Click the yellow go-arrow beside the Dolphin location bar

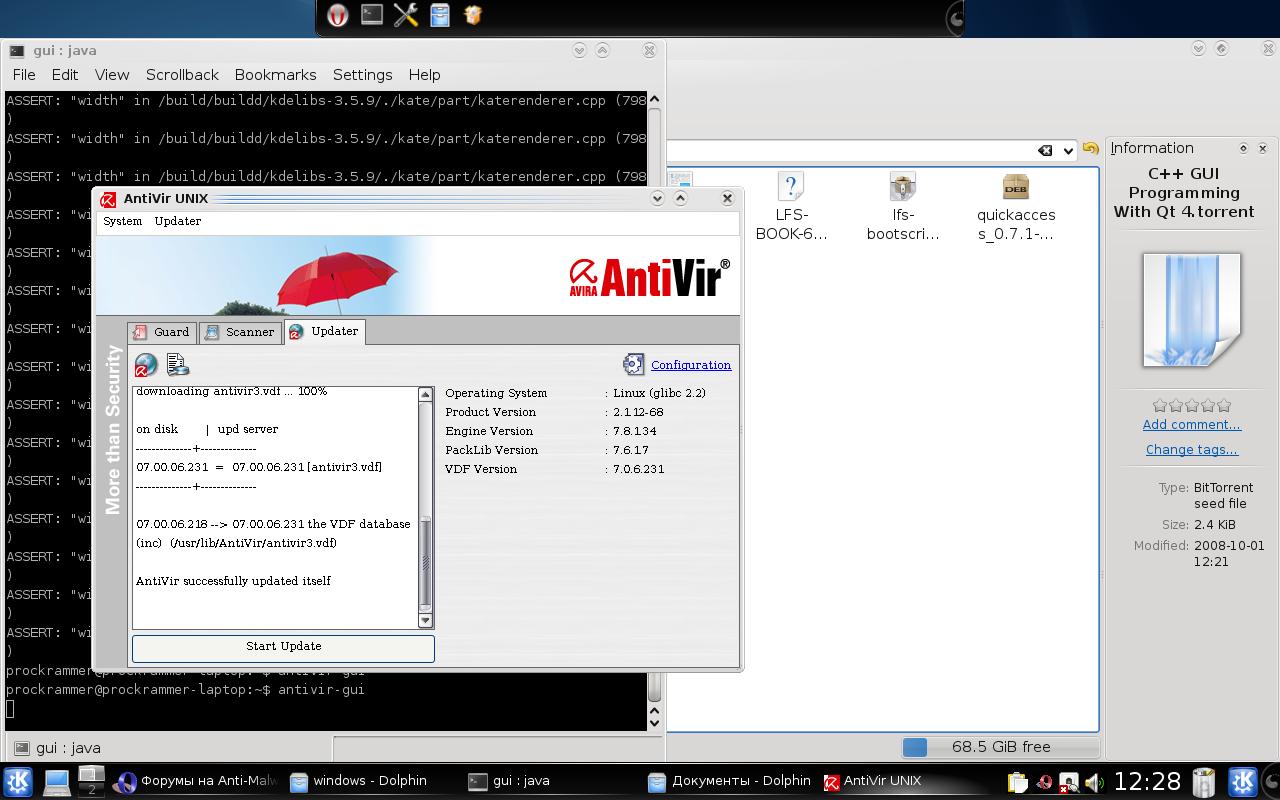(x=1090, y=149)
